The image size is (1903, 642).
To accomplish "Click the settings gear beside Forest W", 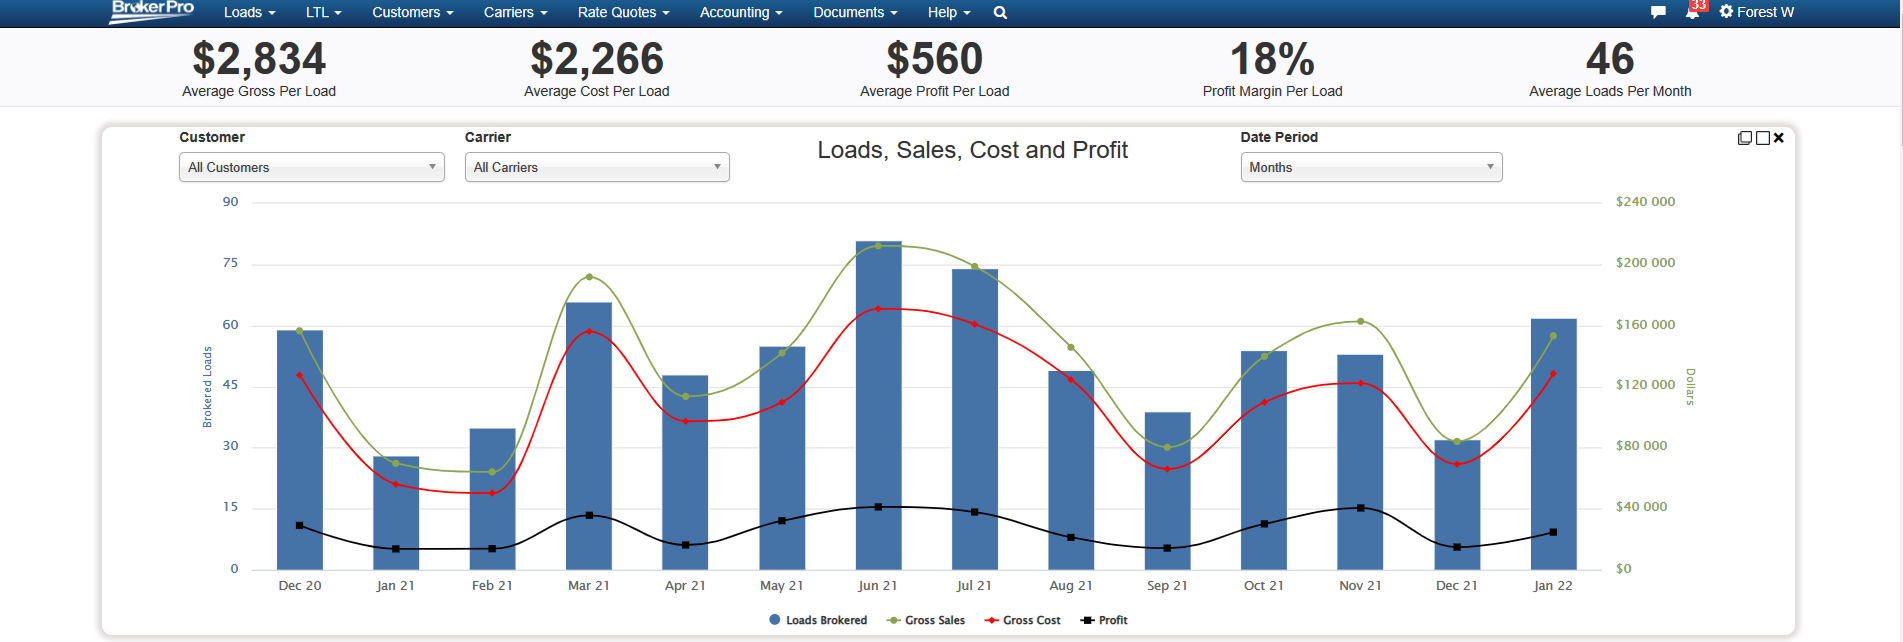I will point(1726,12).
